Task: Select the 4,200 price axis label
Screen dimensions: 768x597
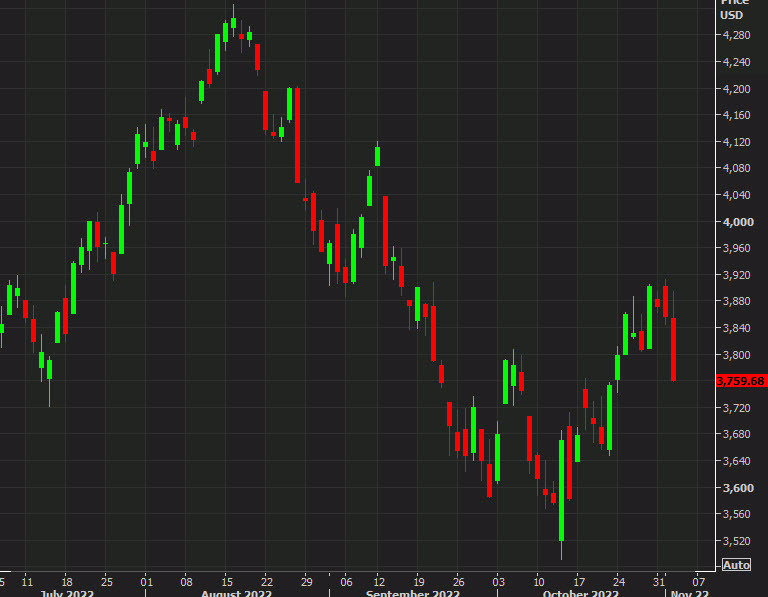Action: 737,89
